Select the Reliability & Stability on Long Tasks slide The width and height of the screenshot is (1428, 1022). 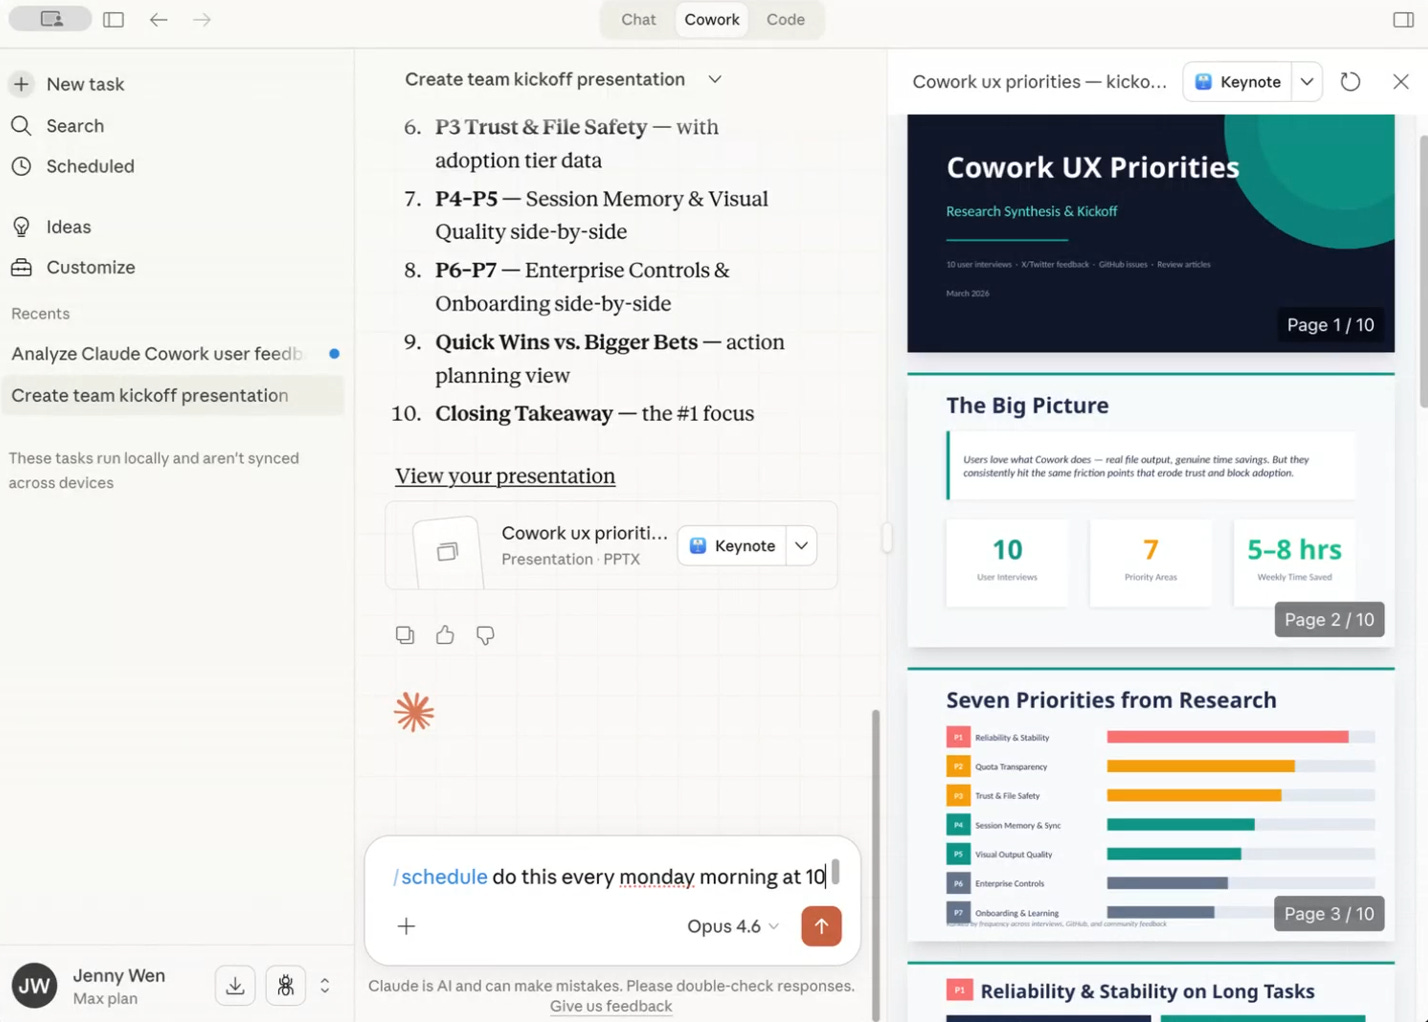point(1150,991)
